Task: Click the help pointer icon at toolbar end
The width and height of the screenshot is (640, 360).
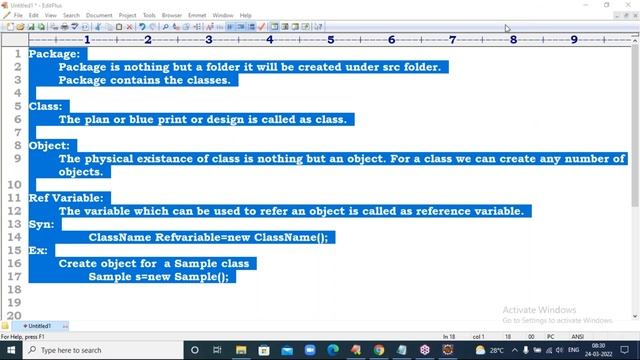Action: pyautogui.click(x=318, y=27)
